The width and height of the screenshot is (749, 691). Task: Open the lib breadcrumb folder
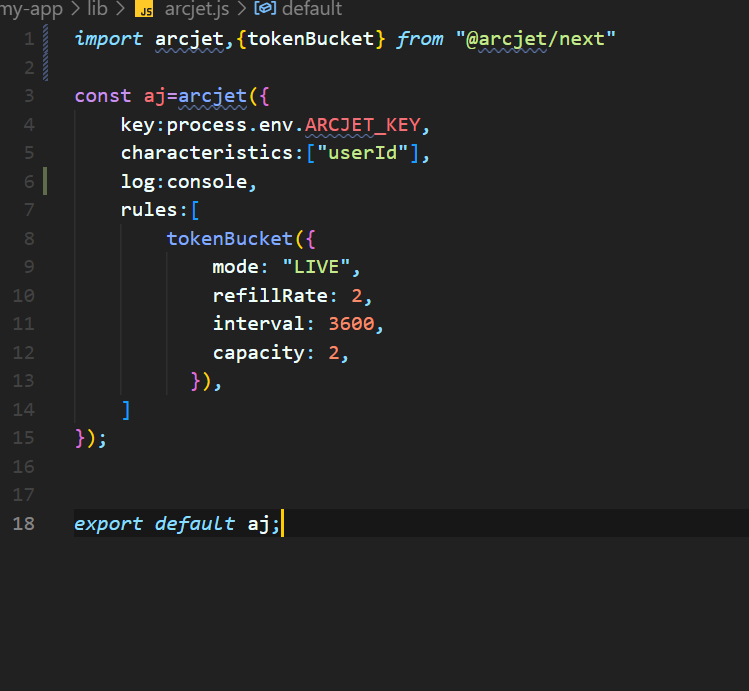click(97, 8)
